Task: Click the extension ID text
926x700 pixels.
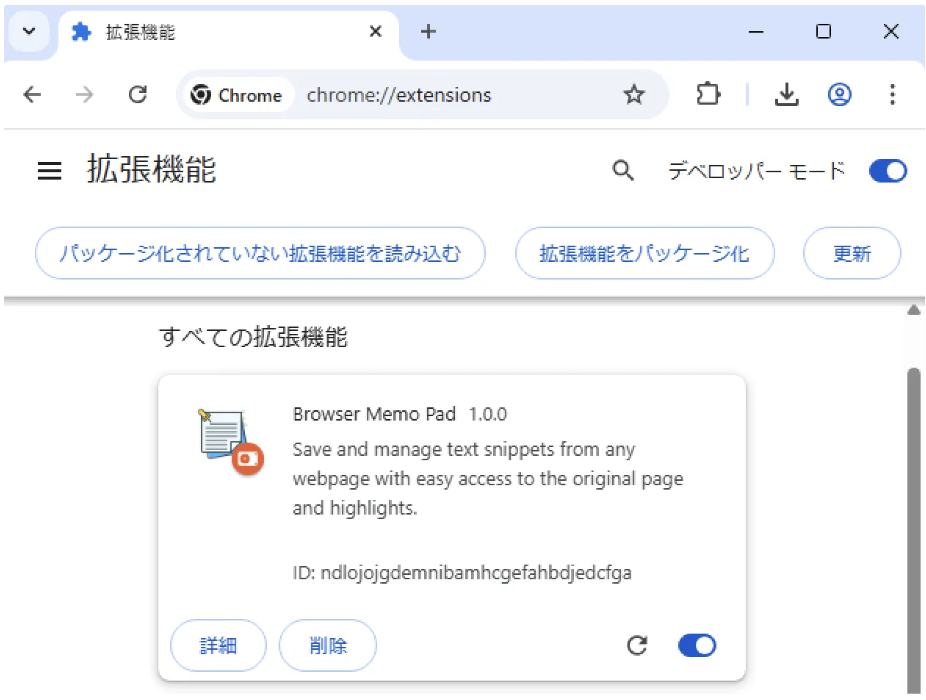Action: pyautogui.click(x=462, y=572)
